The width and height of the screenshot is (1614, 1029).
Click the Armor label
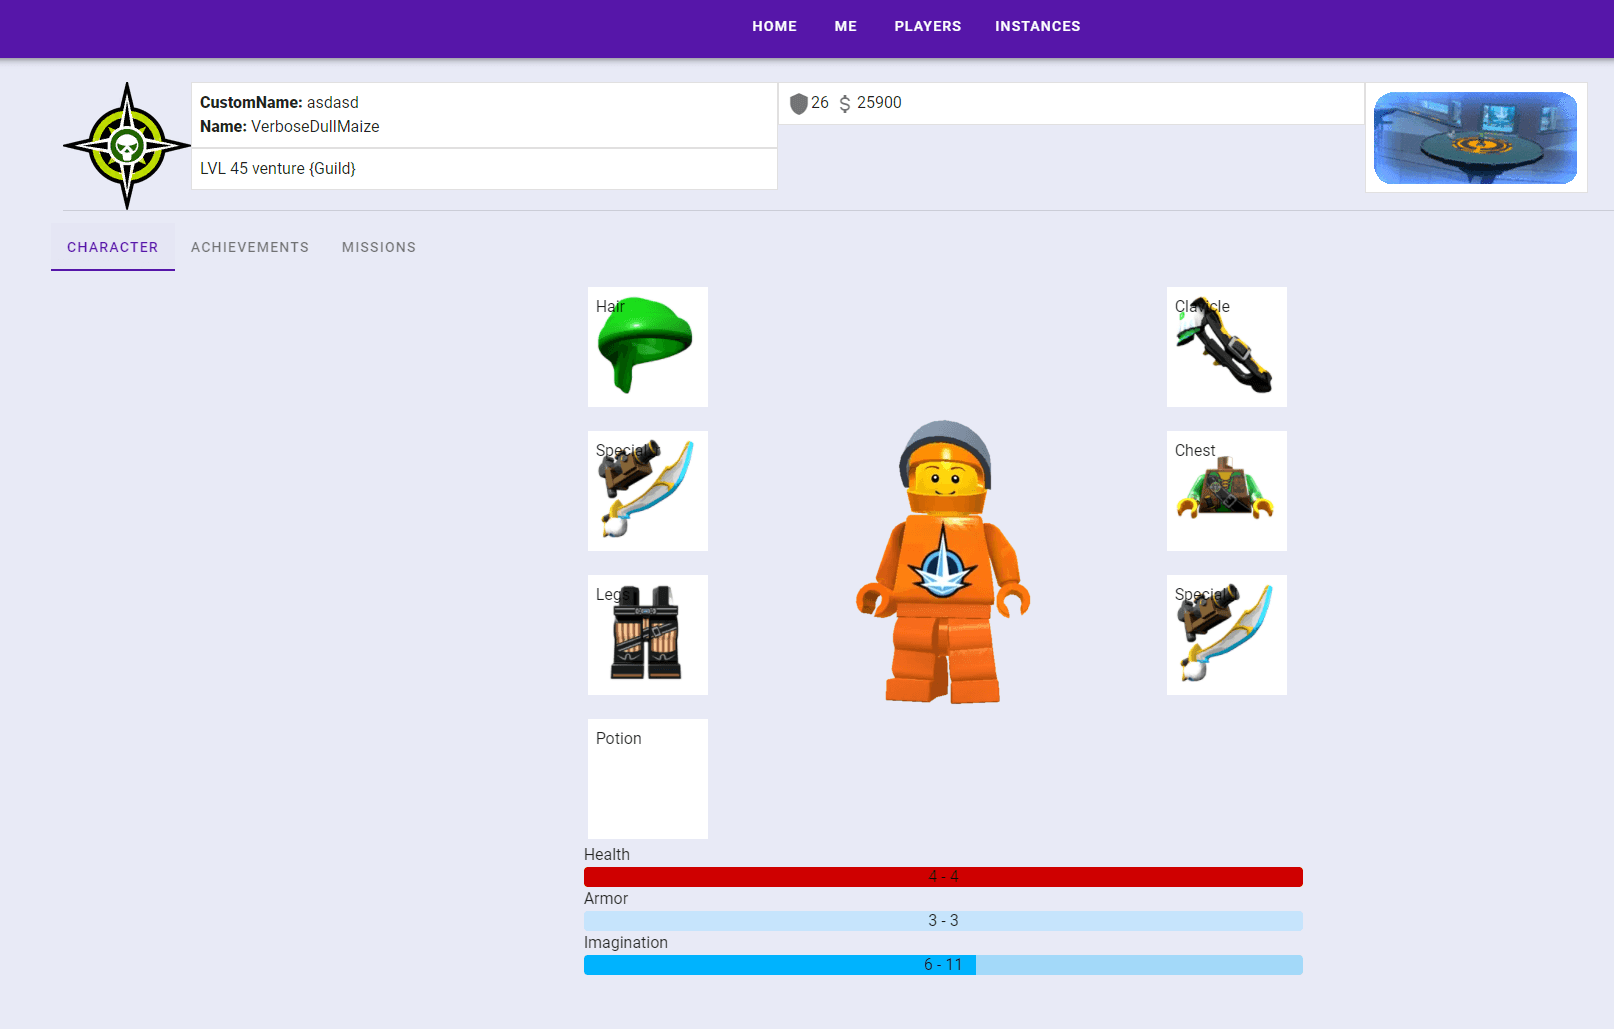point(606,898)
